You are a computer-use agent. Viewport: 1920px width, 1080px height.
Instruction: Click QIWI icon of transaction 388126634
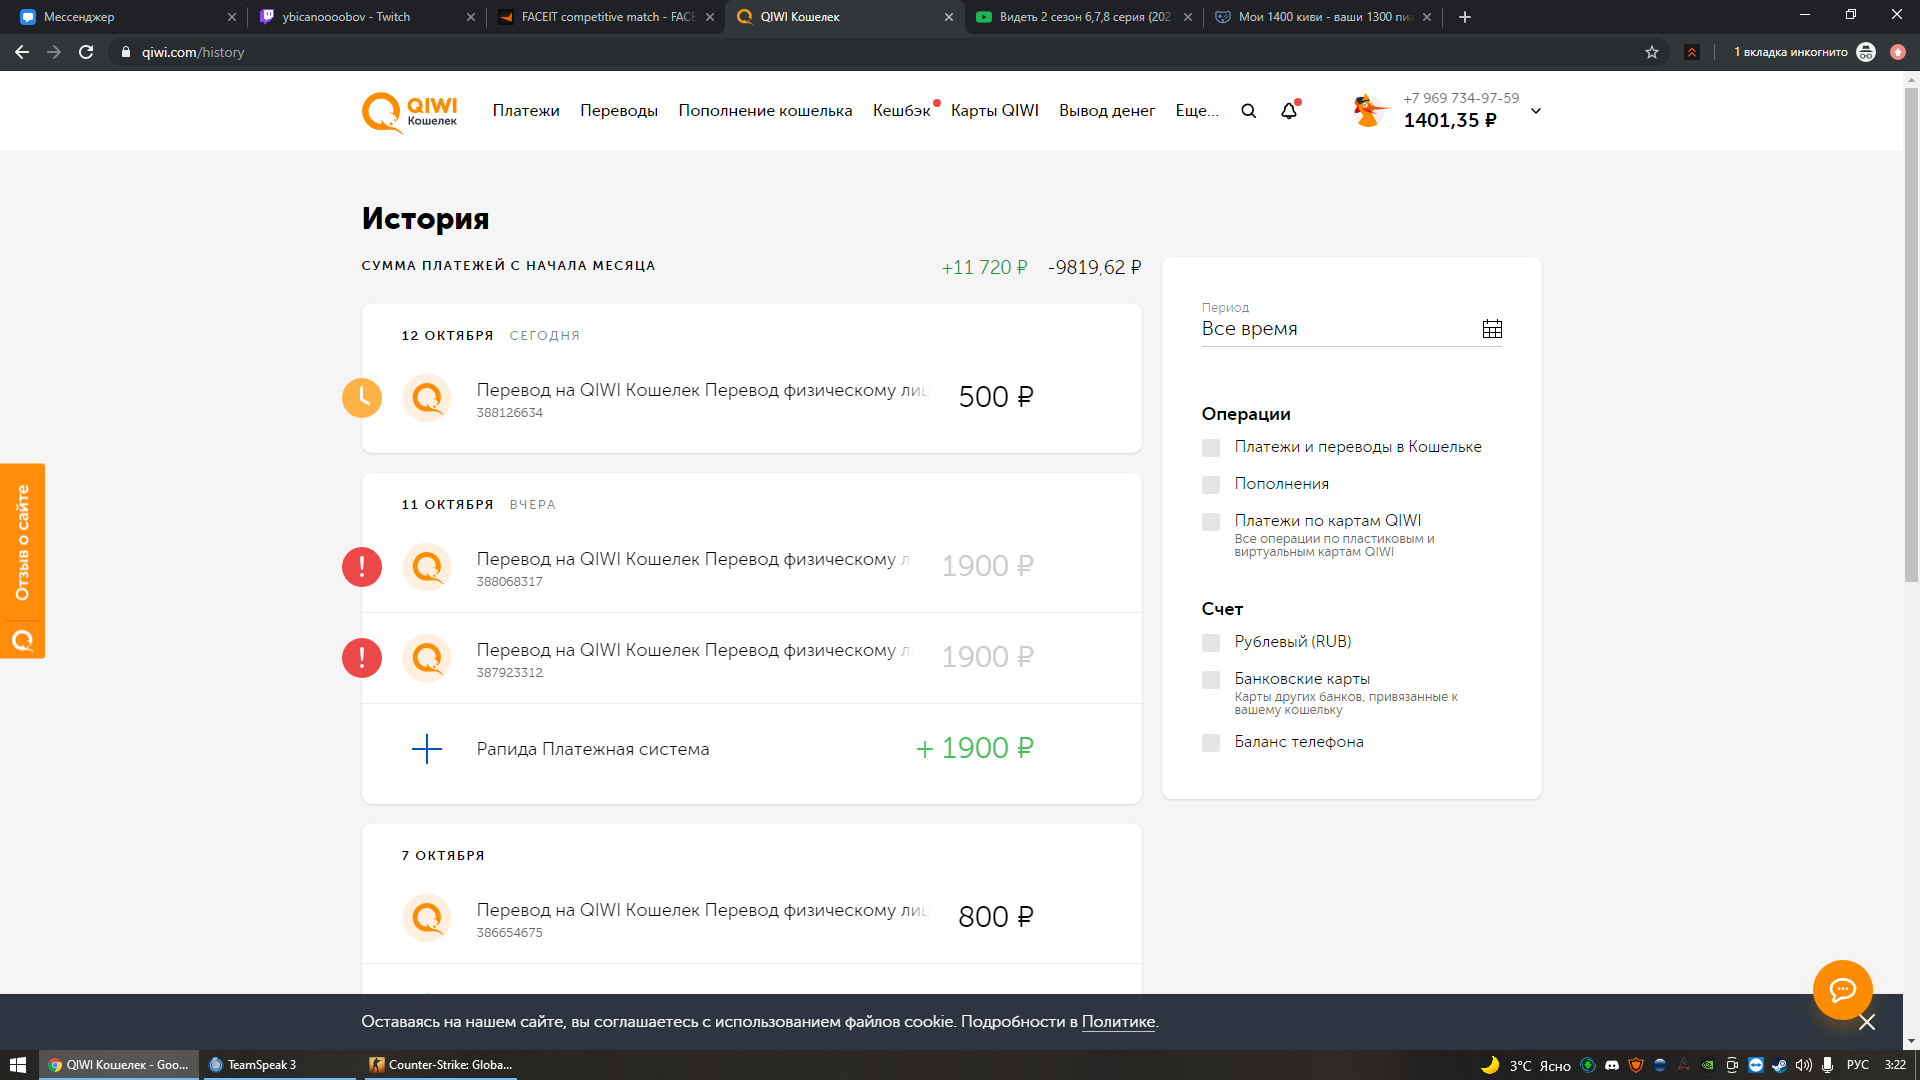[x=427, y=398]
